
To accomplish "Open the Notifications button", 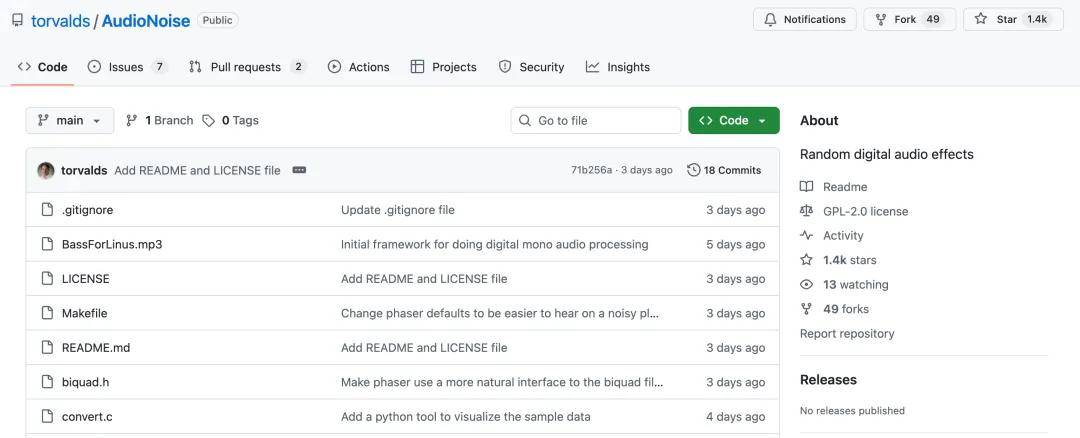I will pyautogui.click(x=804, y=19).
